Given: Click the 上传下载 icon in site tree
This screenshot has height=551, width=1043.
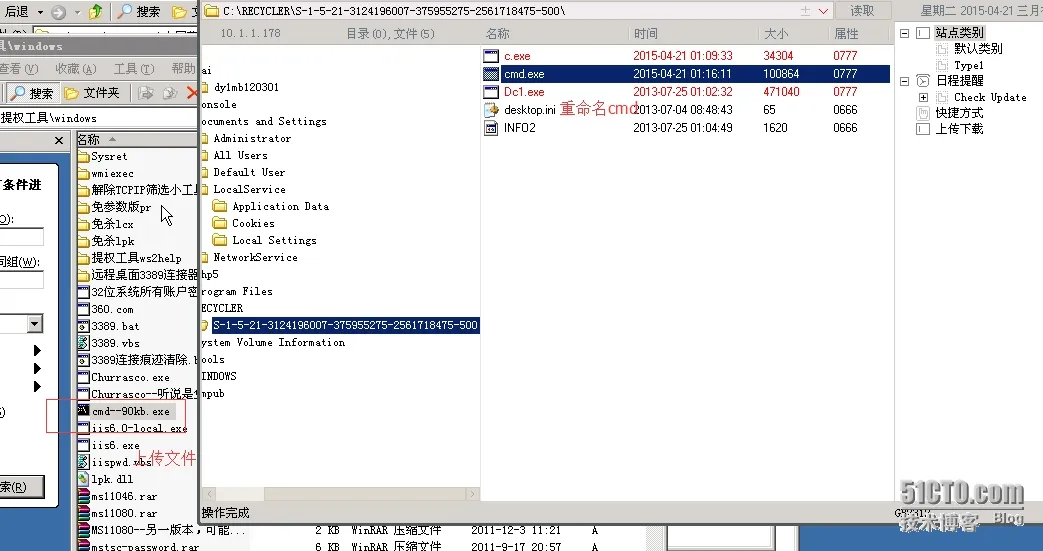Looking at the screenshot, I should pos(923,129).
